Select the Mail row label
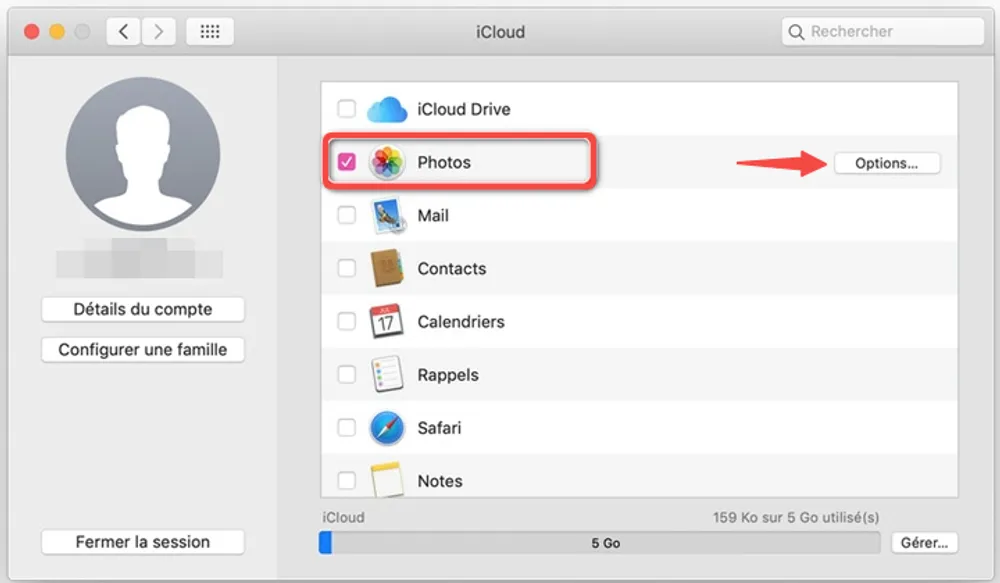The width and height of the screenshot is (1000, 583). 433,216
